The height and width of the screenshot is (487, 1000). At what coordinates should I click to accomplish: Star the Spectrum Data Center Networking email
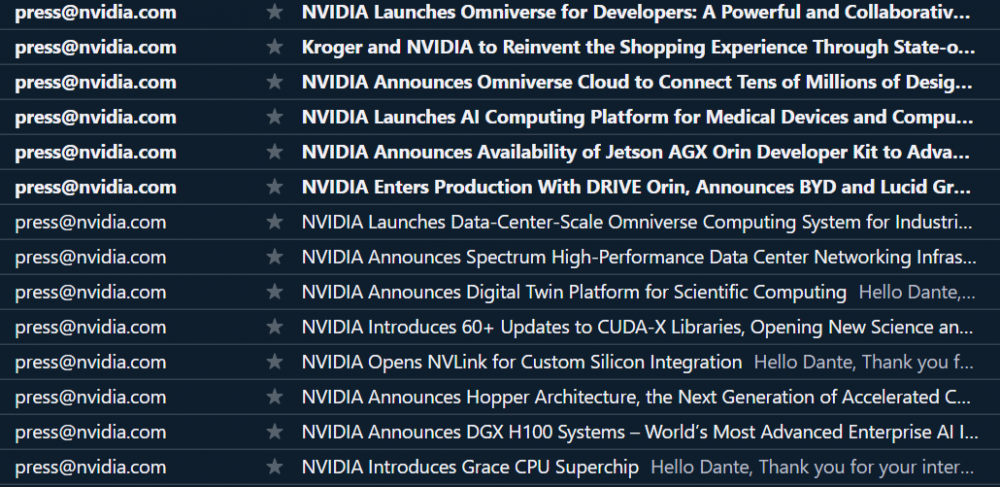(275, 258)
